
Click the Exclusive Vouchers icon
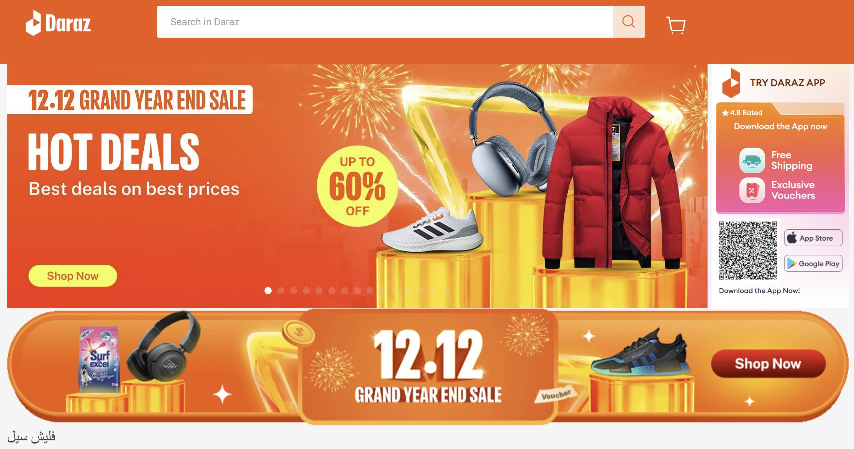tap(752, 191)
